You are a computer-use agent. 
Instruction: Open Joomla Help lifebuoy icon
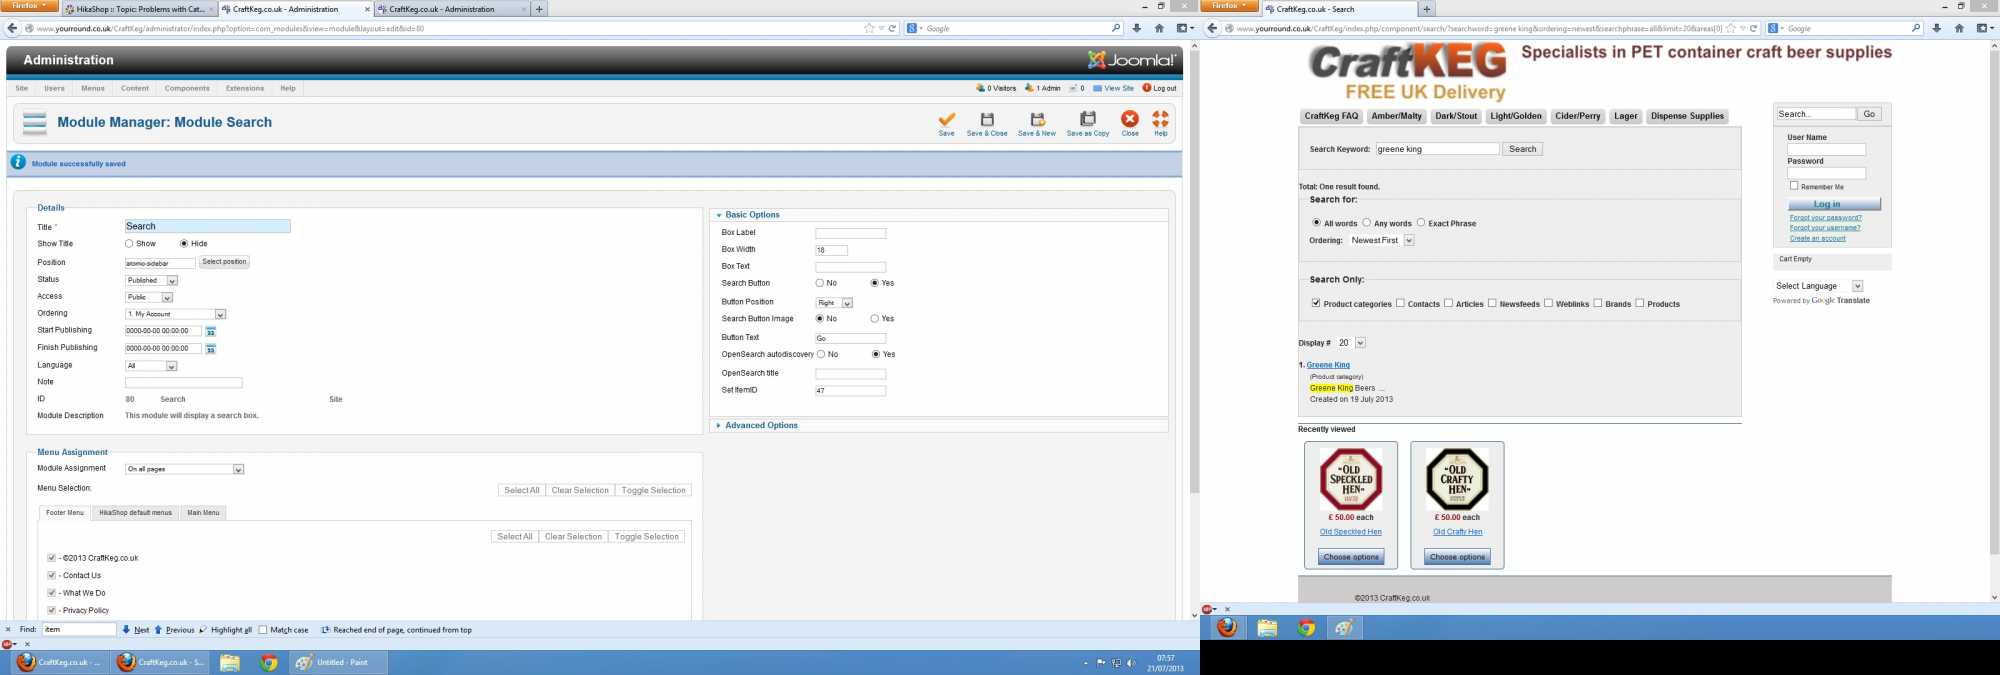[x=1160, y=119]
